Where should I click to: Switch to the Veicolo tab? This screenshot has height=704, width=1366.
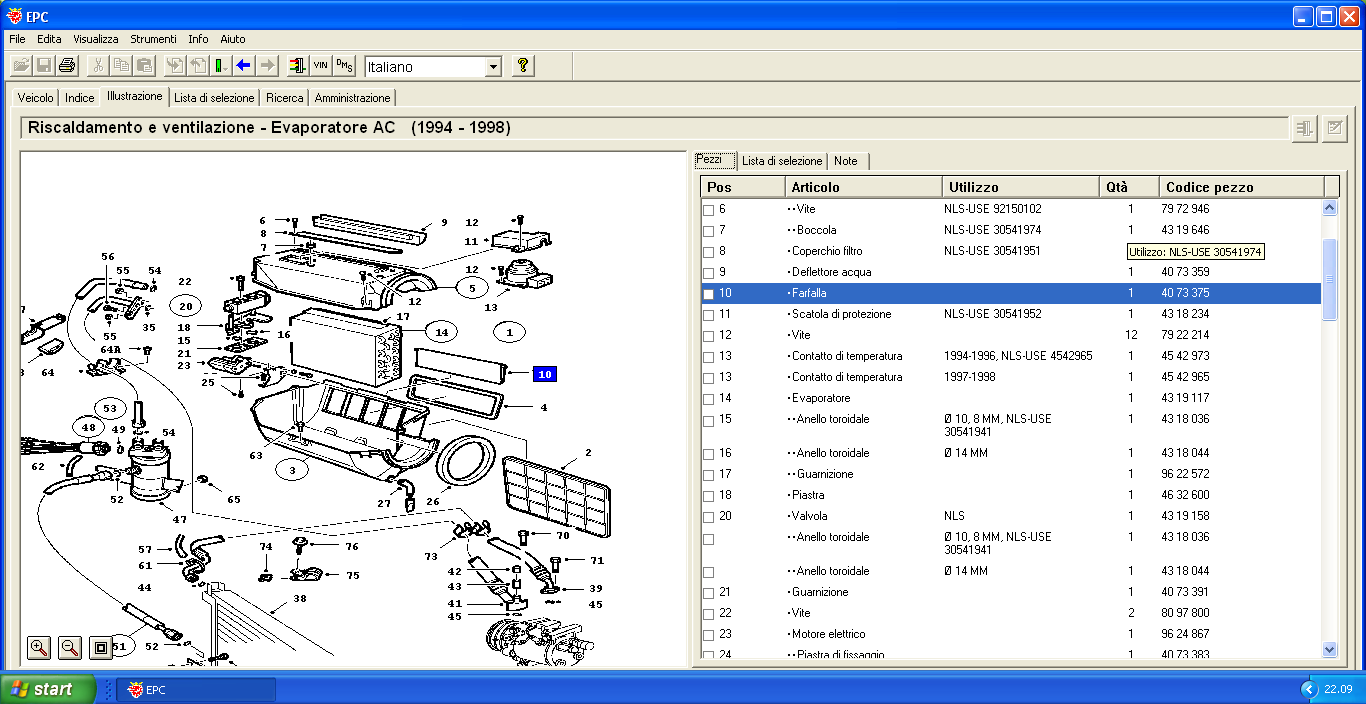pos(35,98)
